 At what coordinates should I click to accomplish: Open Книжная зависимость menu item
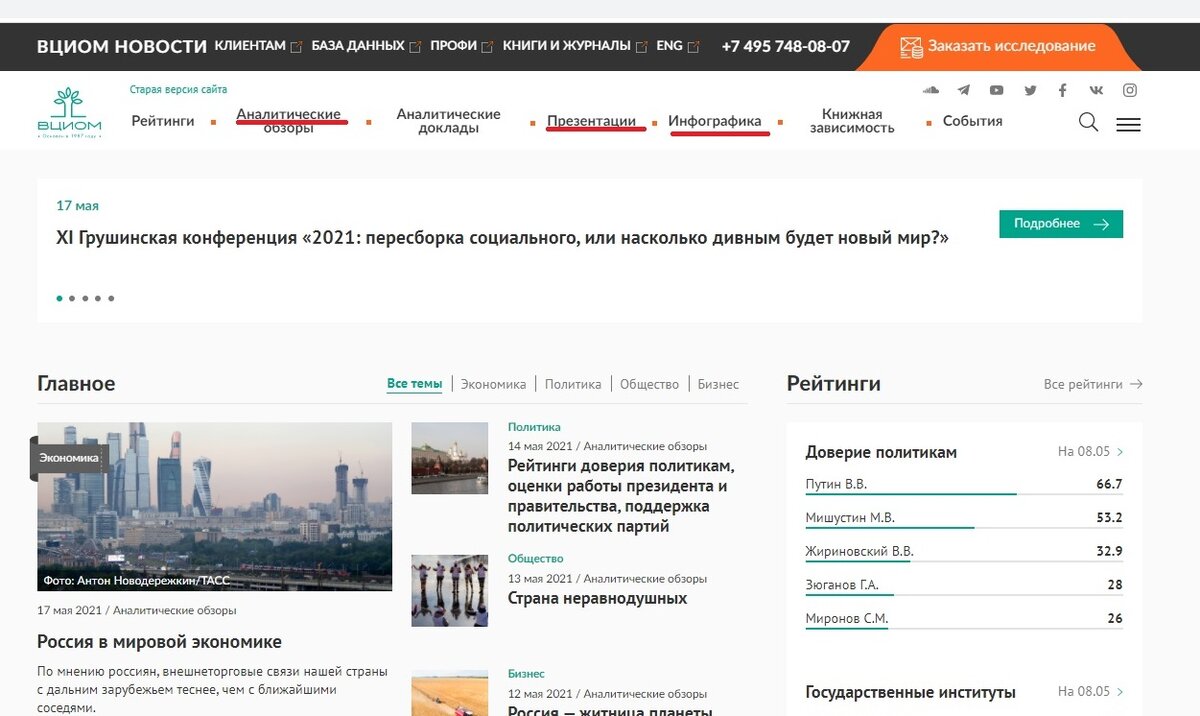tap(852, 121)
